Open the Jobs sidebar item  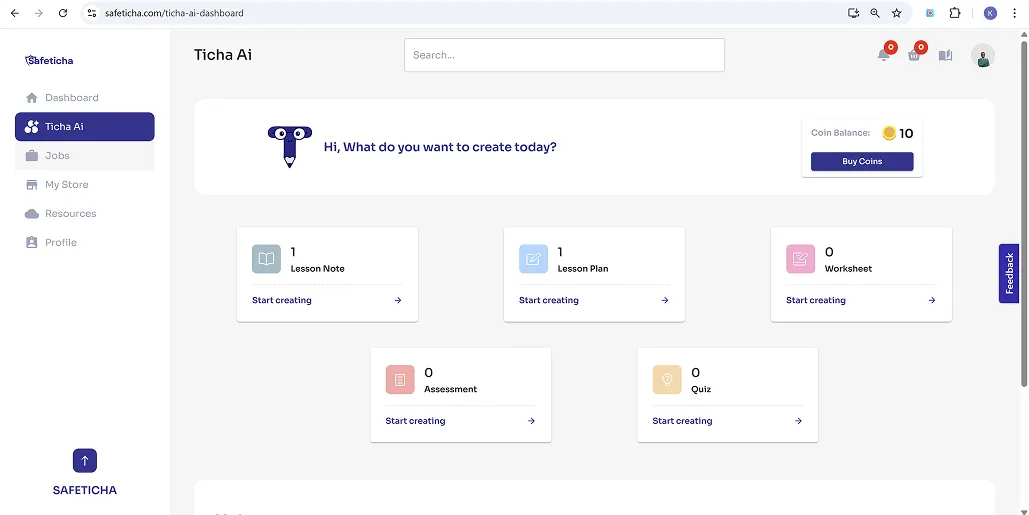[x=85, y=155]
